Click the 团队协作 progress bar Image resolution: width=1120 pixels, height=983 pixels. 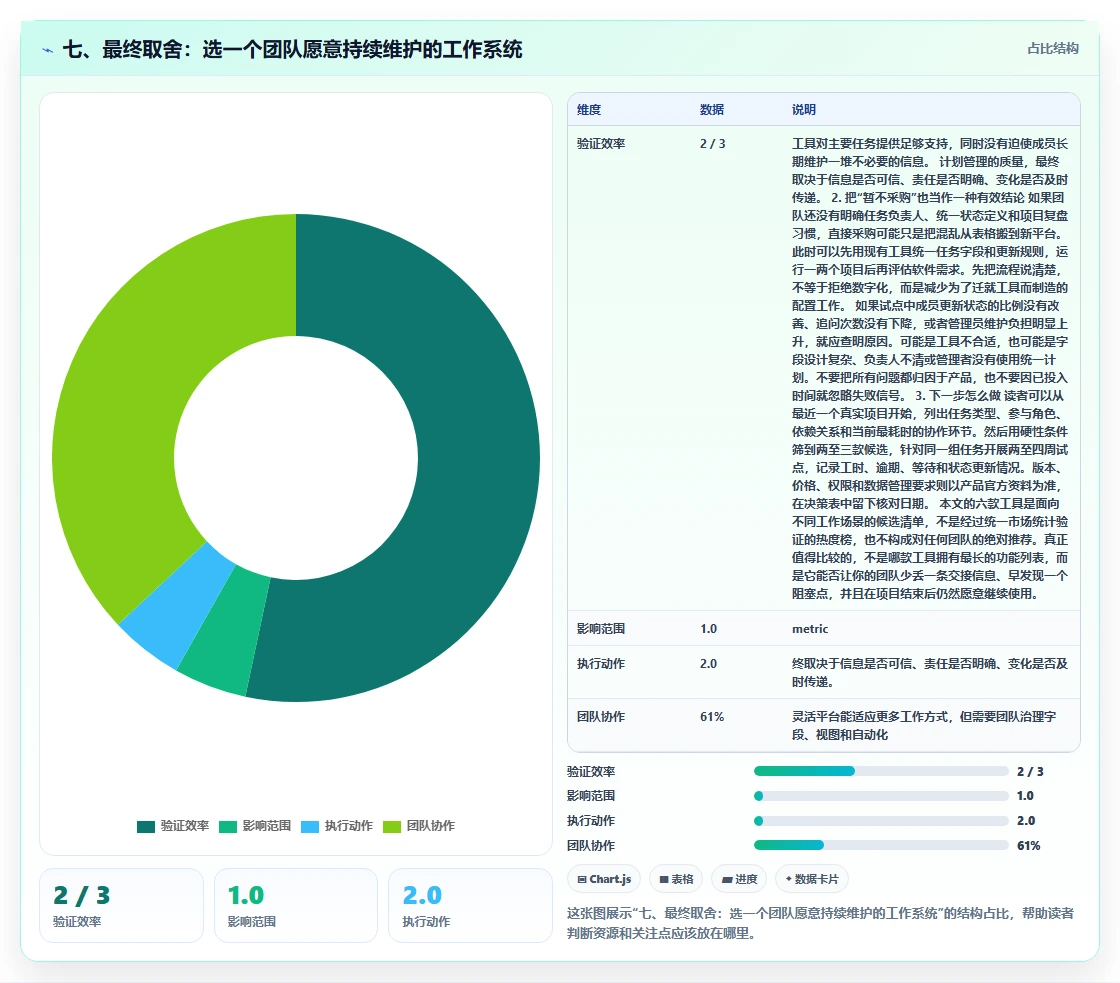(x=881, y=845)
